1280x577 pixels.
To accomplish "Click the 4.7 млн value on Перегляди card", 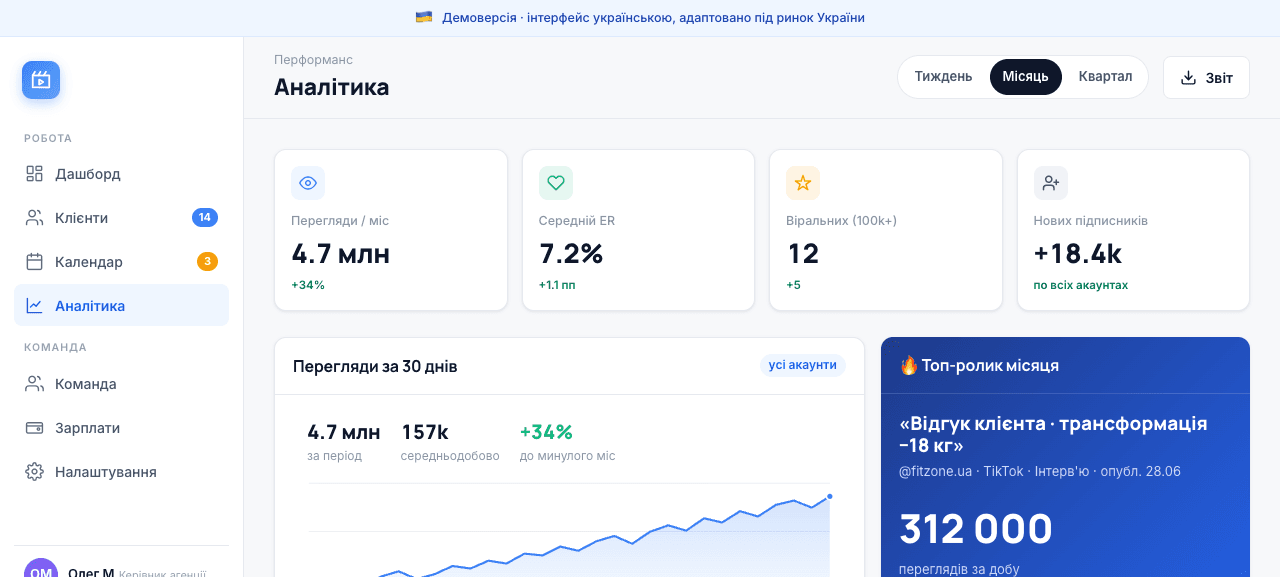I will 340,253.
